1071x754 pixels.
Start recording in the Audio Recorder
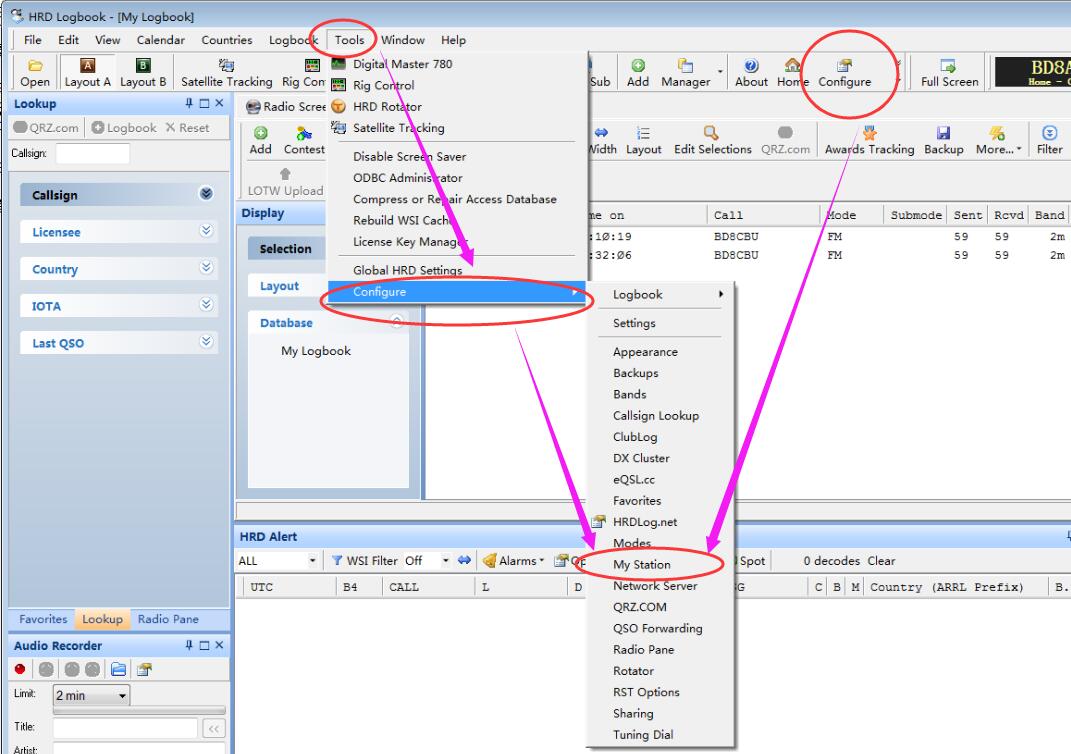(x=20, y=669)
